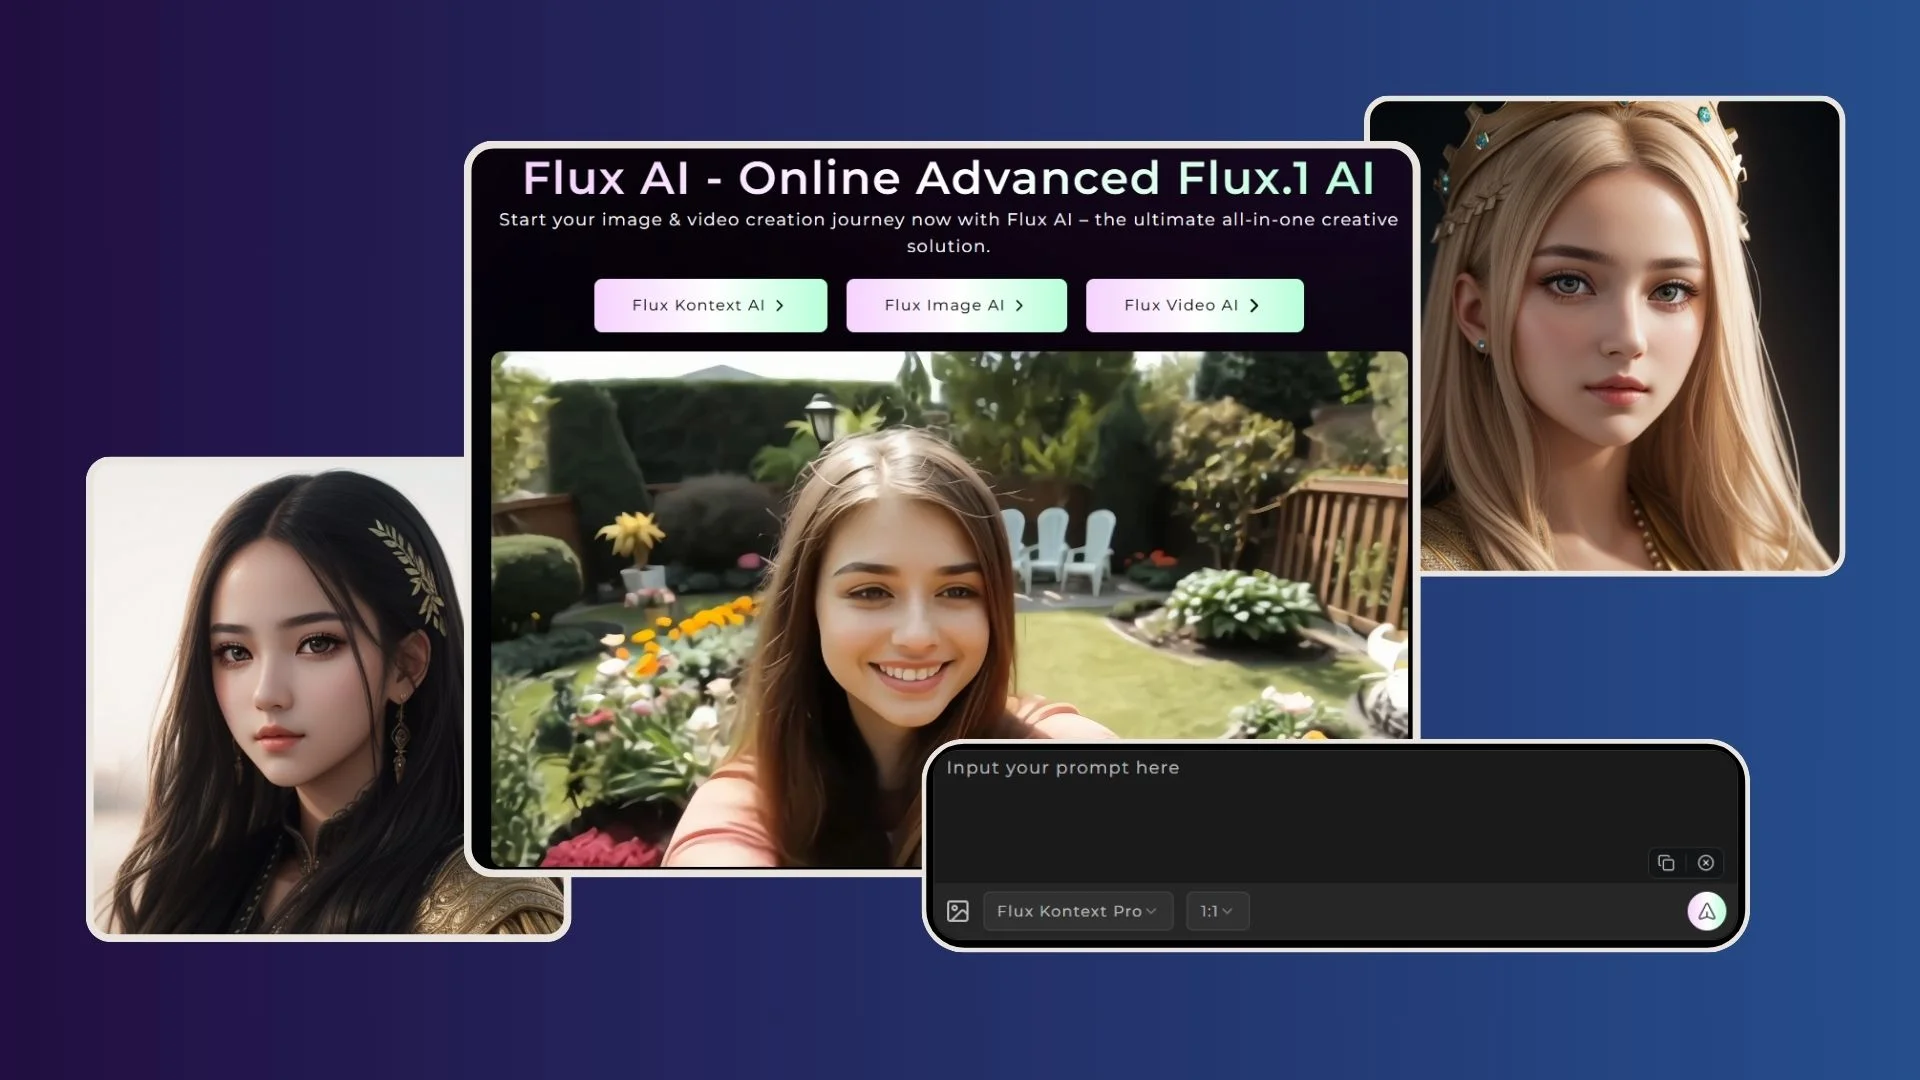The width and height of the screenshot is (1920, 1080).
Task: Clear the prompt with the circled X icon
Action: [1706, 863]
